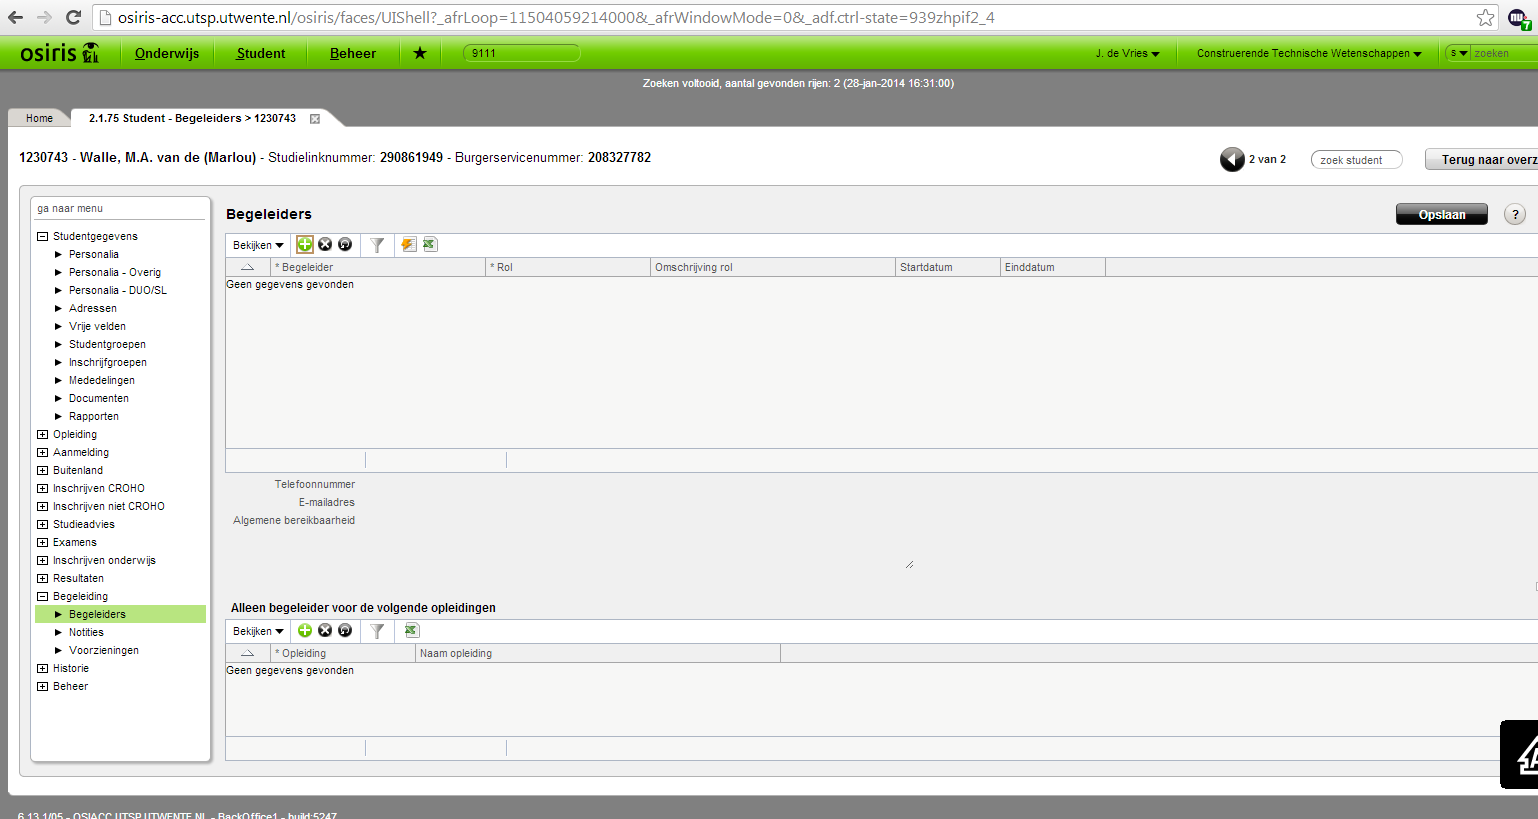Delete row in Begeleiders toolbar
Viewport: 1538px width, 819px height.
tap(325, 244)
